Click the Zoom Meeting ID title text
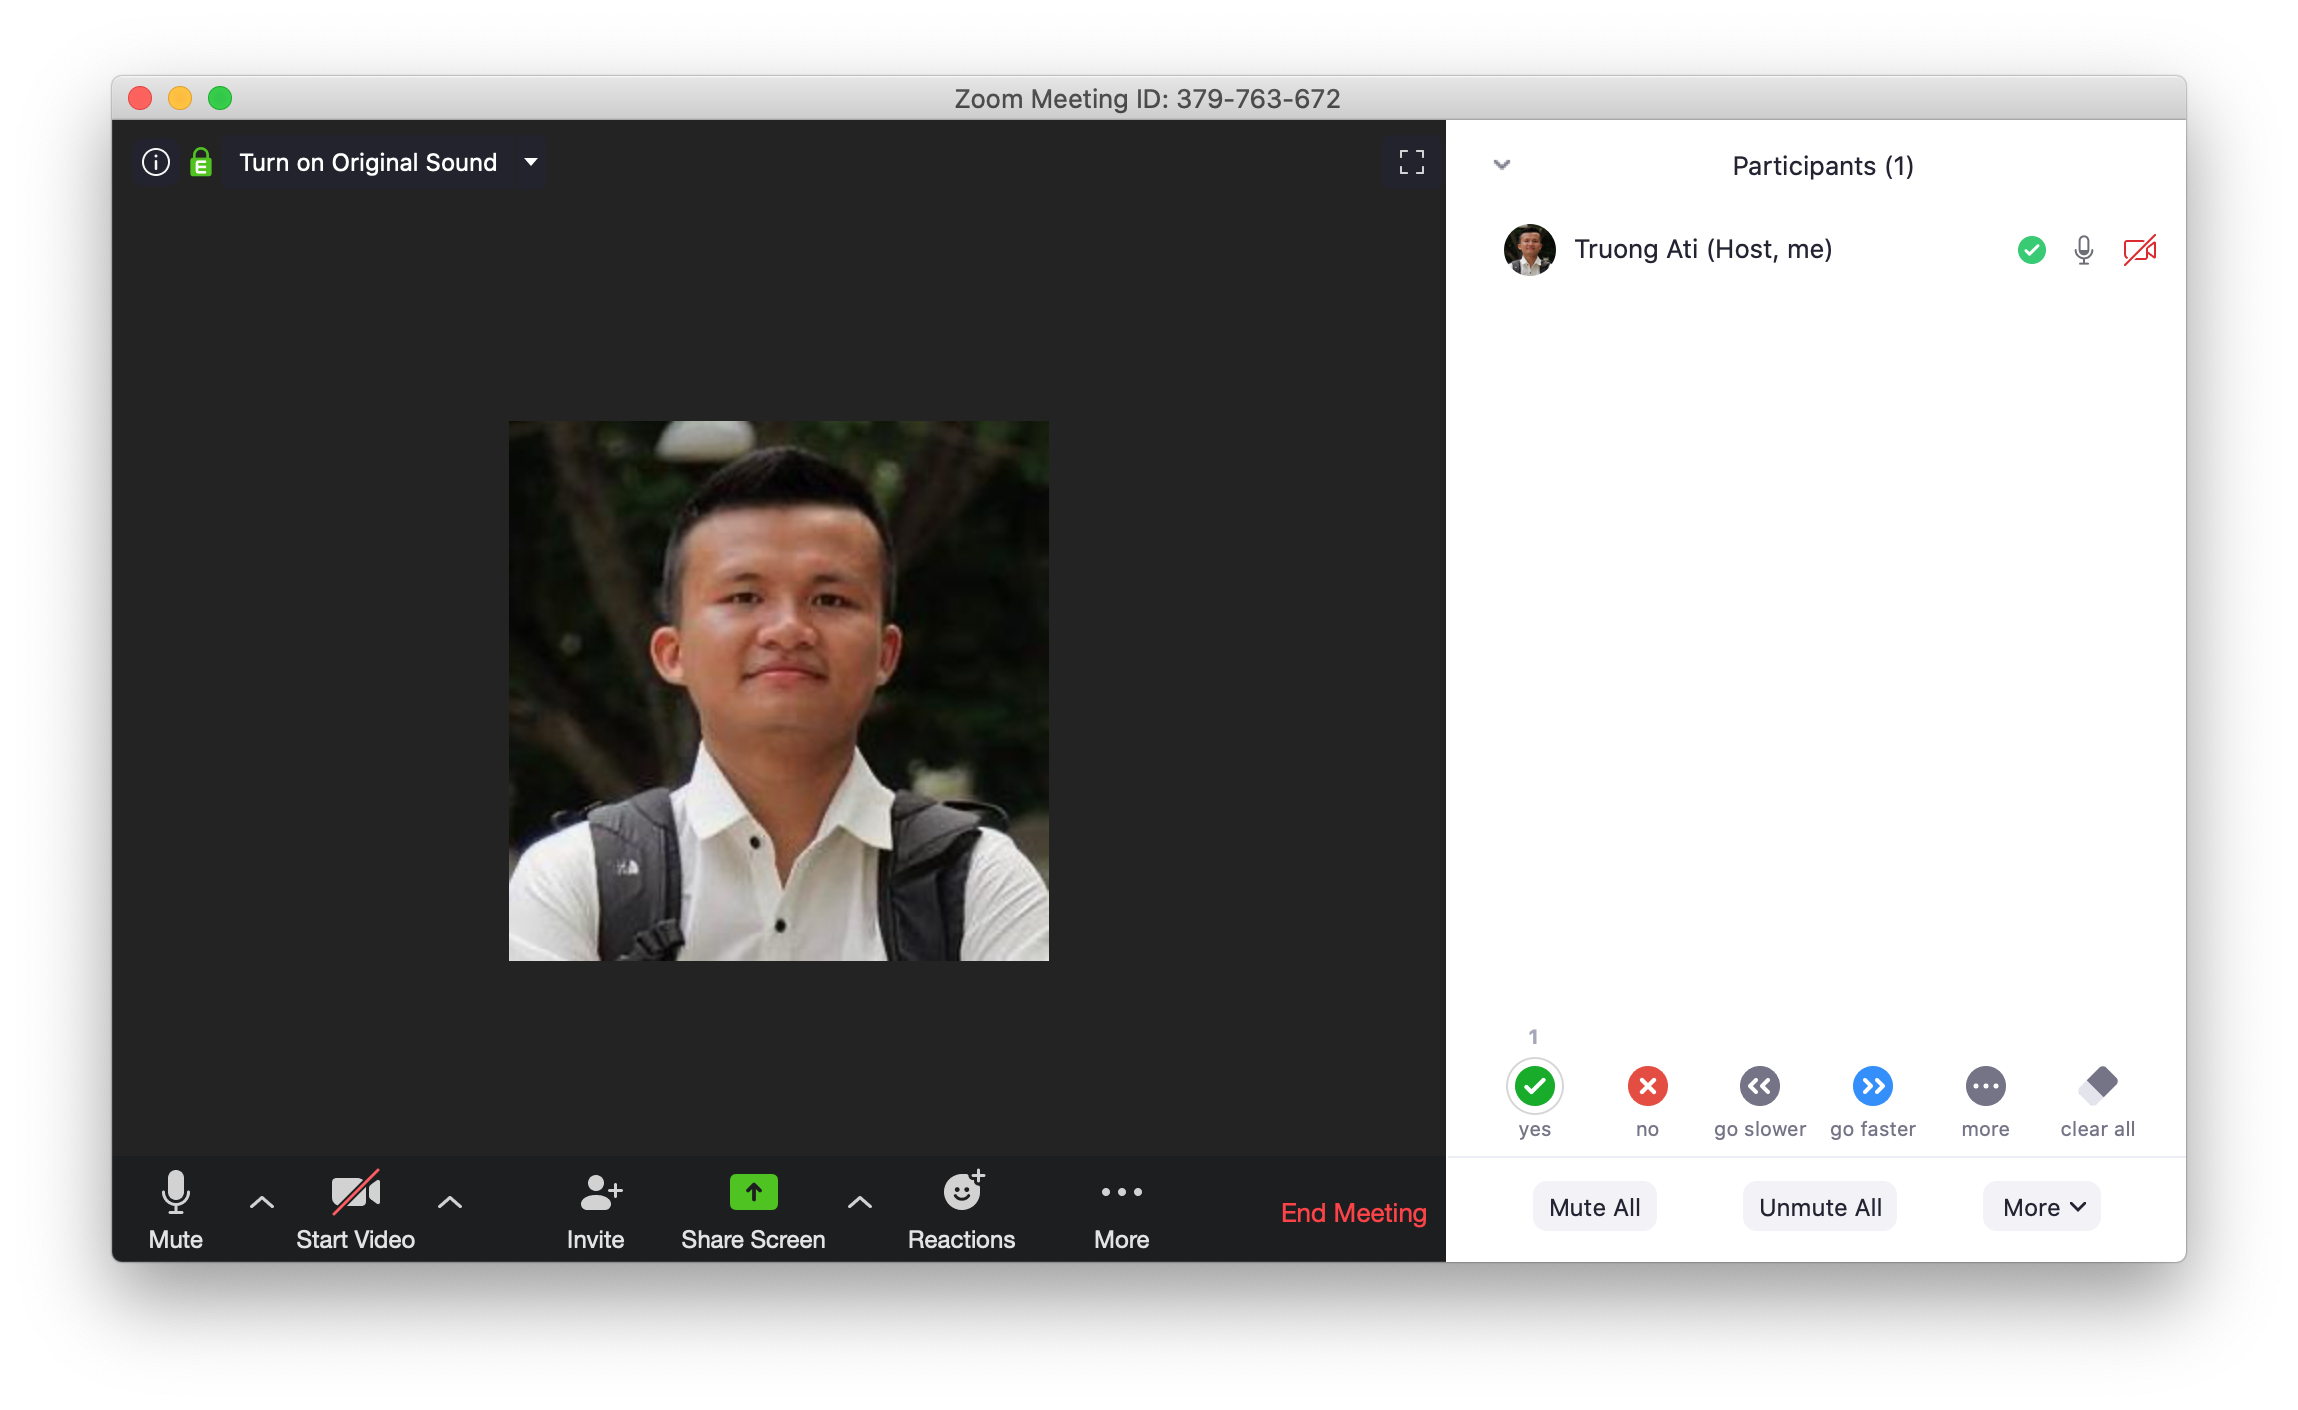Image resolution: width=2298 pixels, height=1410 pixels. [x=1147, y=99]
